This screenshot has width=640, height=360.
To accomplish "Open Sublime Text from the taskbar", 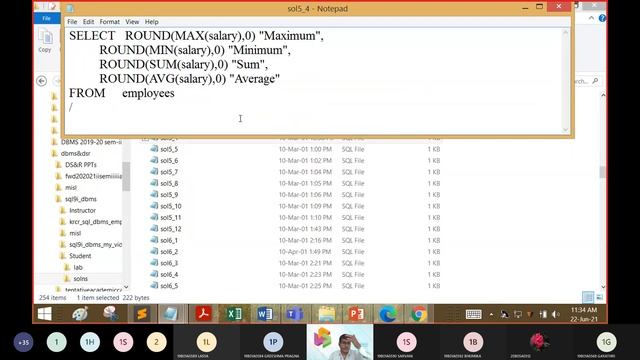I will coord(142,314).
